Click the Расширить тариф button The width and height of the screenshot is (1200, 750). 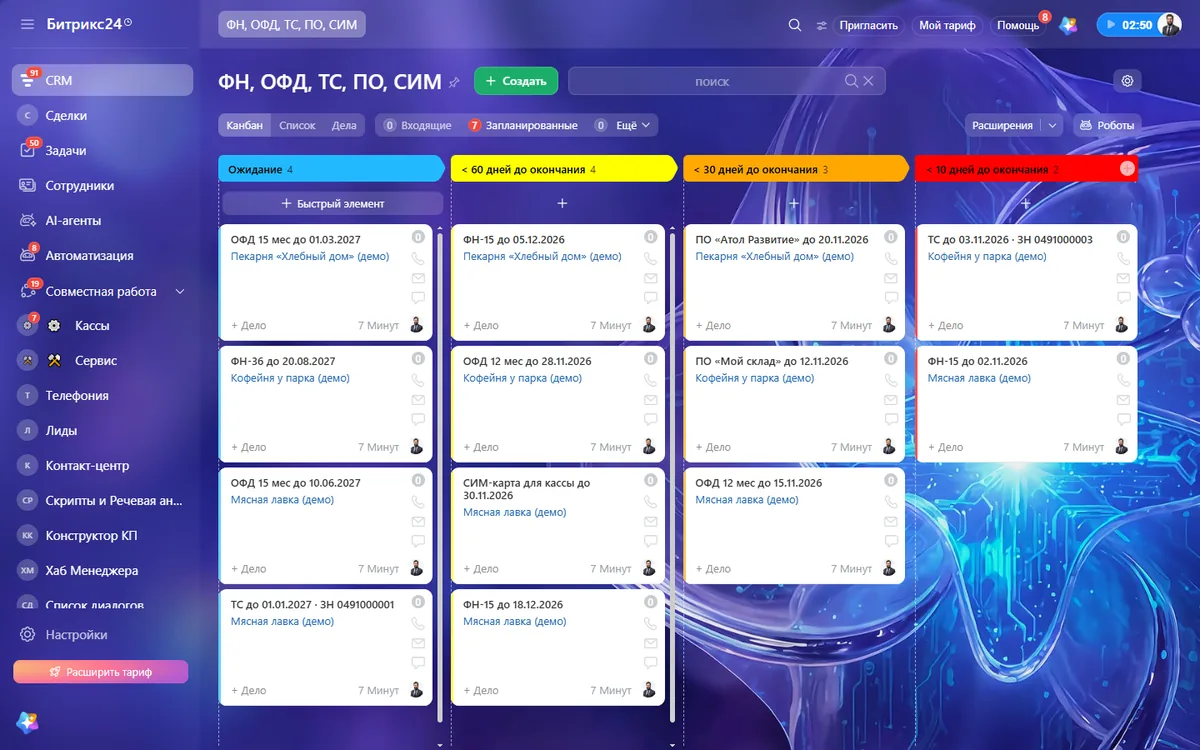click(x=101, y=672)
